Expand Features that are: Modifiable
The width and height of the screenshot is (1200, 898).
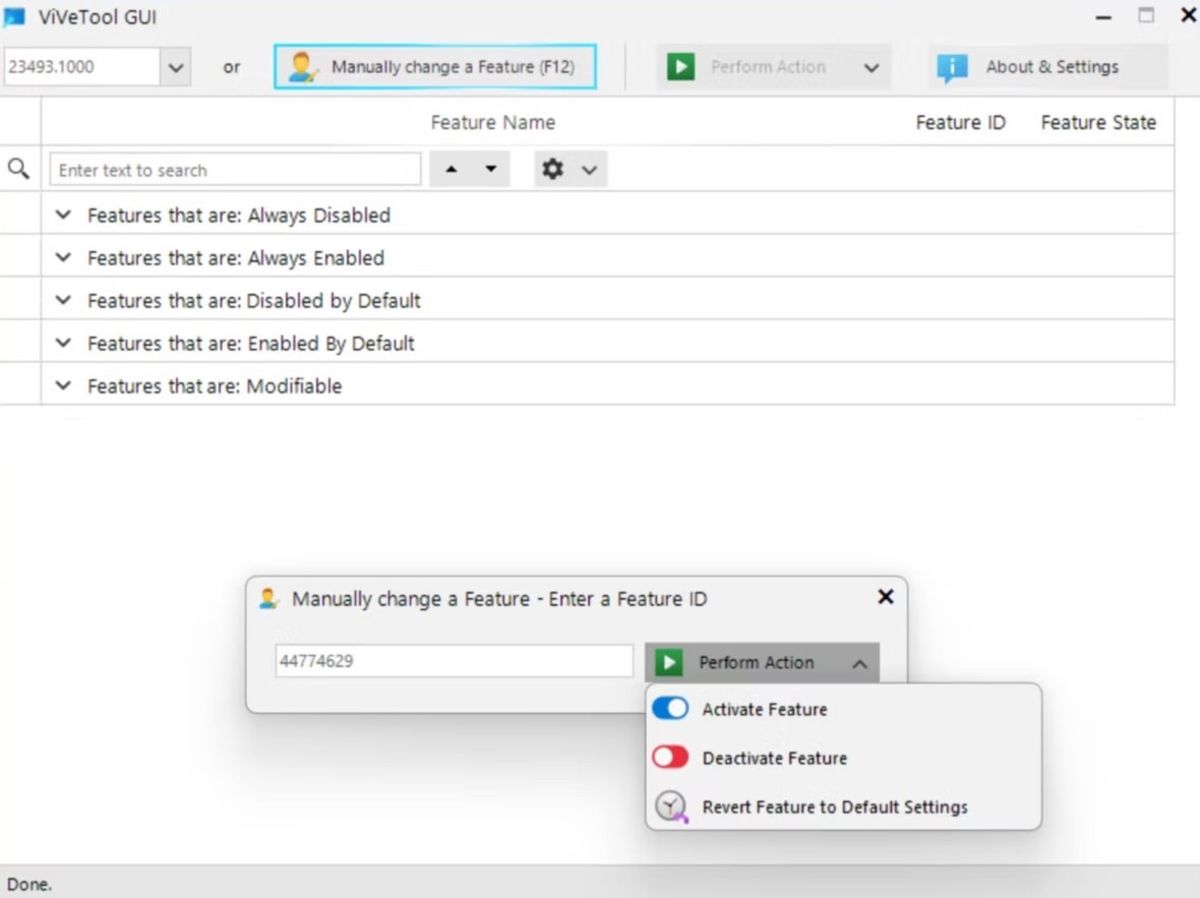click(63, 386)
